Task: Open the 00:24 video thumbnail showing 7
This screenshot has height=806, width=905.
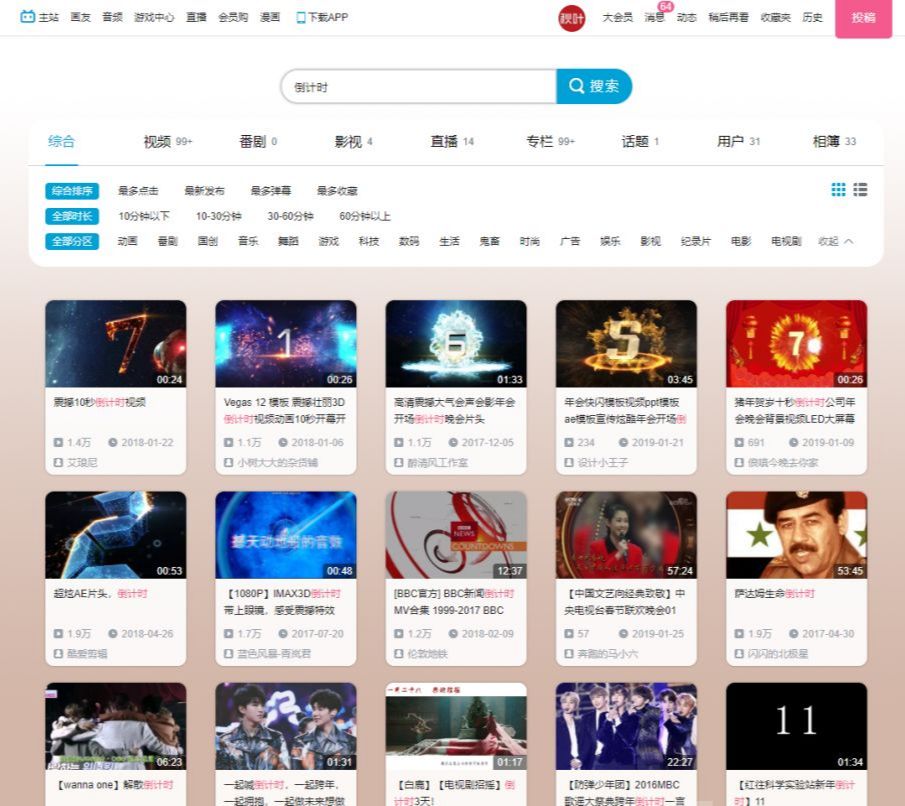Action: pyautogui.click(x=115, y=344)
